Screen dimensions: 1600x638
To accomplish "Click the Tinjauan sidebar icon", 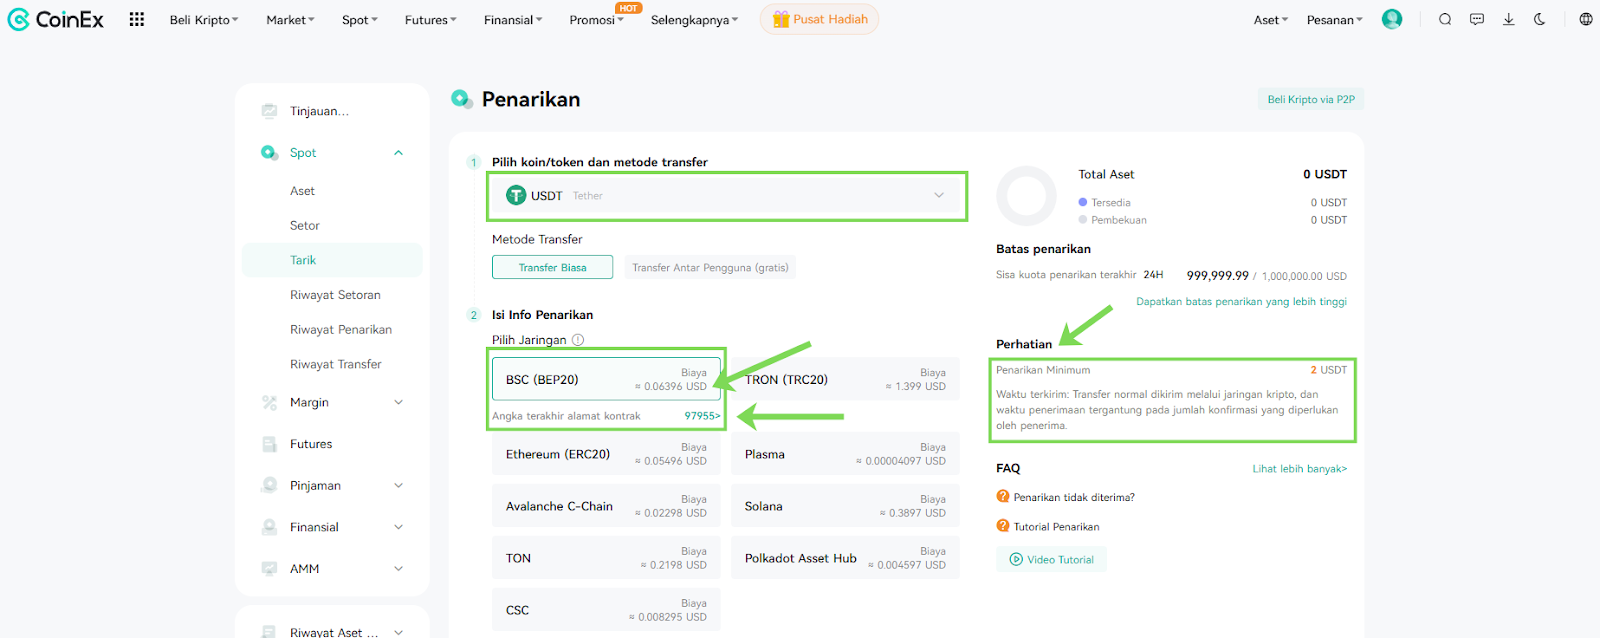I will click(x=269, y=111).
